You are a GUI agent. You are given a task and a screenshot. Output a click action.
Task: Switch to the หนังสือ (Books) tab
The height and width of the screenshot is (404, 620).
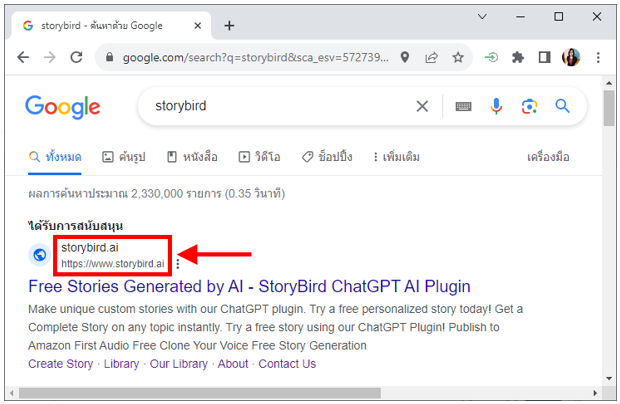[x=192, y=157]
